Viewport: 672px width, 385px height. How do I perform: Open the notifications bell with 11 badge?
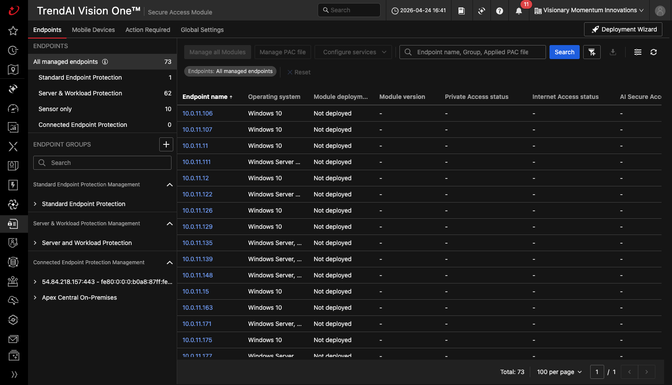519,11
